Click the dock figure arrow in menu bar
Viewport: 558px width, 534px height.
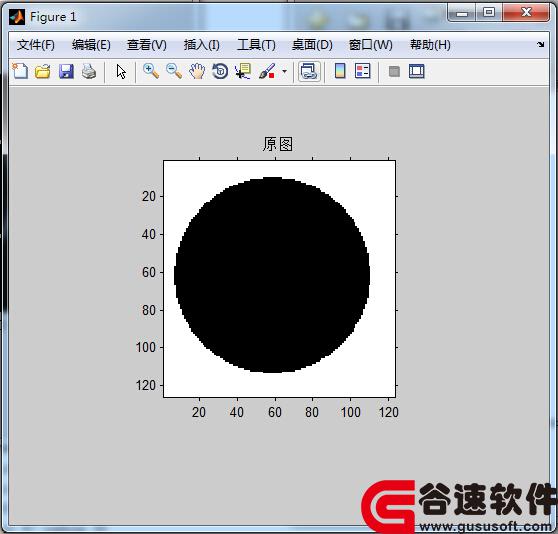[541, 44]
